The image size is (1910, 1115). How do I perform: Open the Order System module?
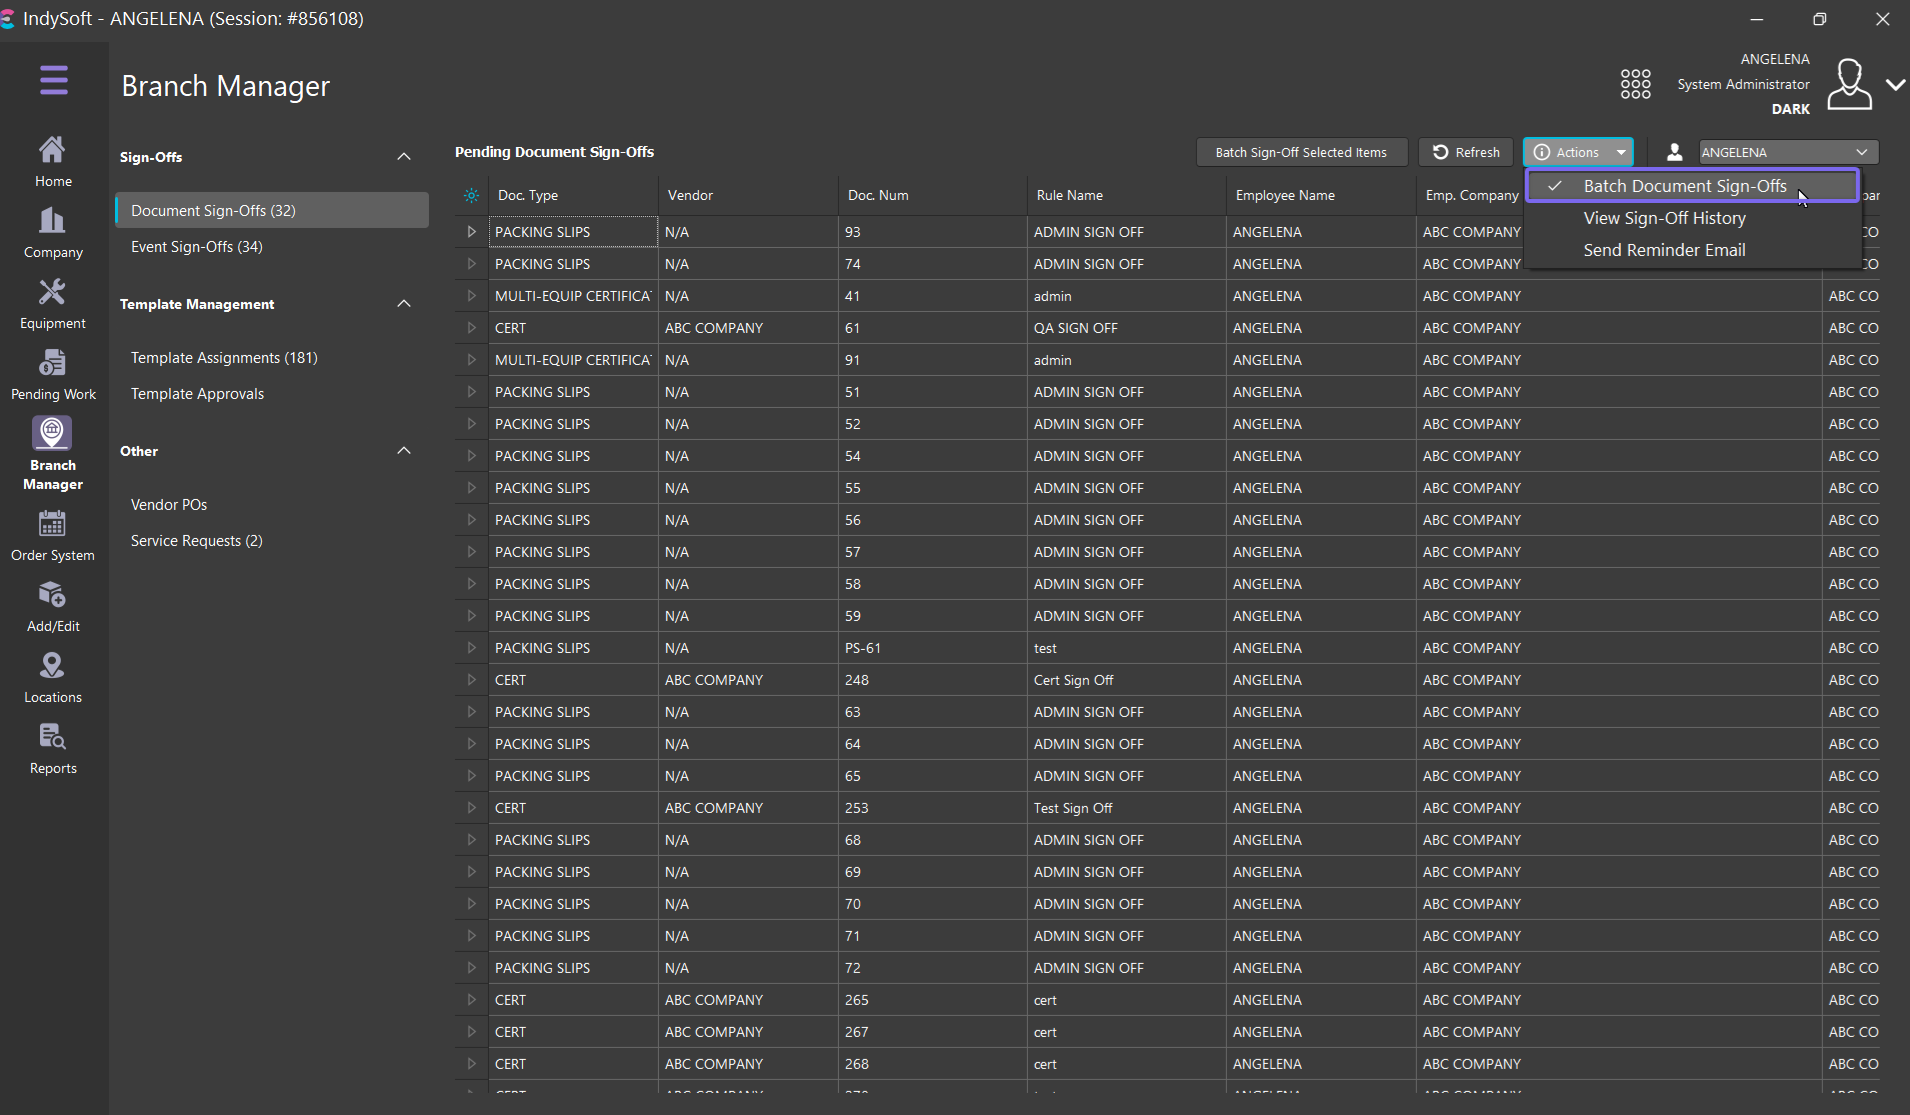53,536
